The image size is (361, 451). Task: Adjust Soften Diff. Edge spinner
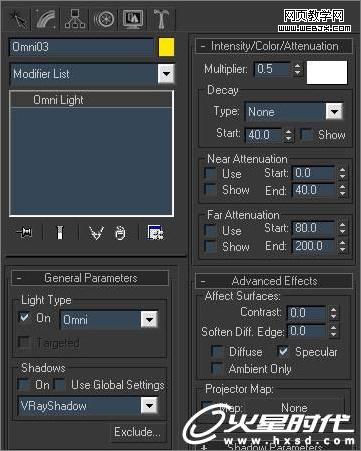click(x=333, y=331)
